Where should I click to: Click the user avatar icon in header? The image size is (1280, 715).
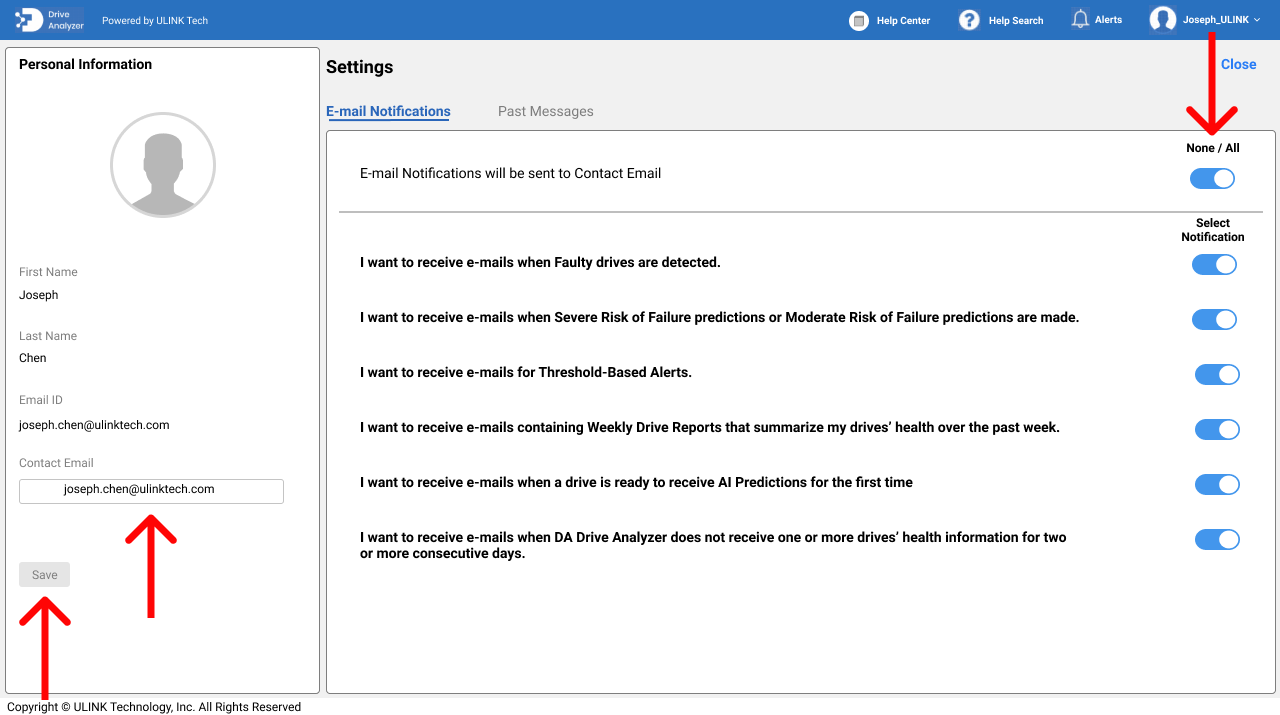click(x=1162, y=20)
